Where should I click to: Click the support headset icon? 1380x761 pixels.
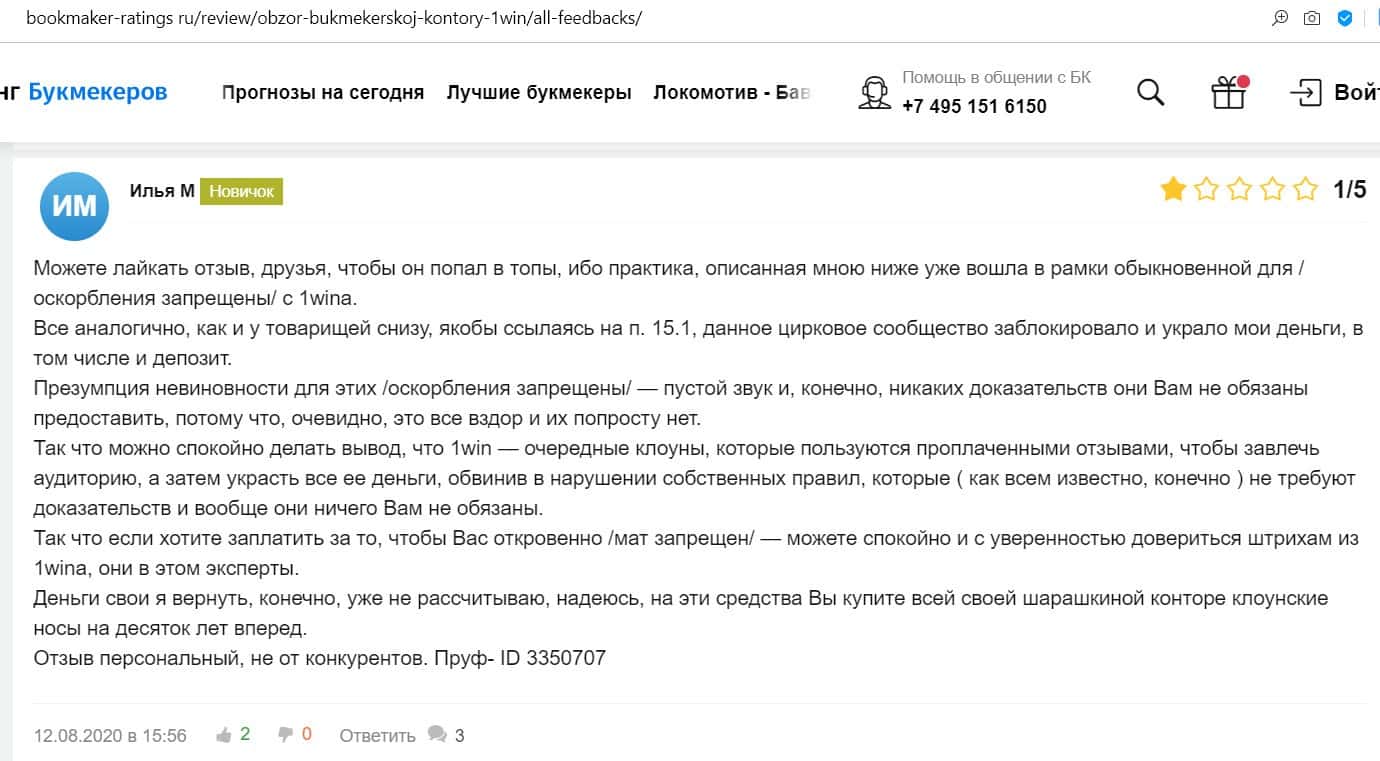(875, 93)
